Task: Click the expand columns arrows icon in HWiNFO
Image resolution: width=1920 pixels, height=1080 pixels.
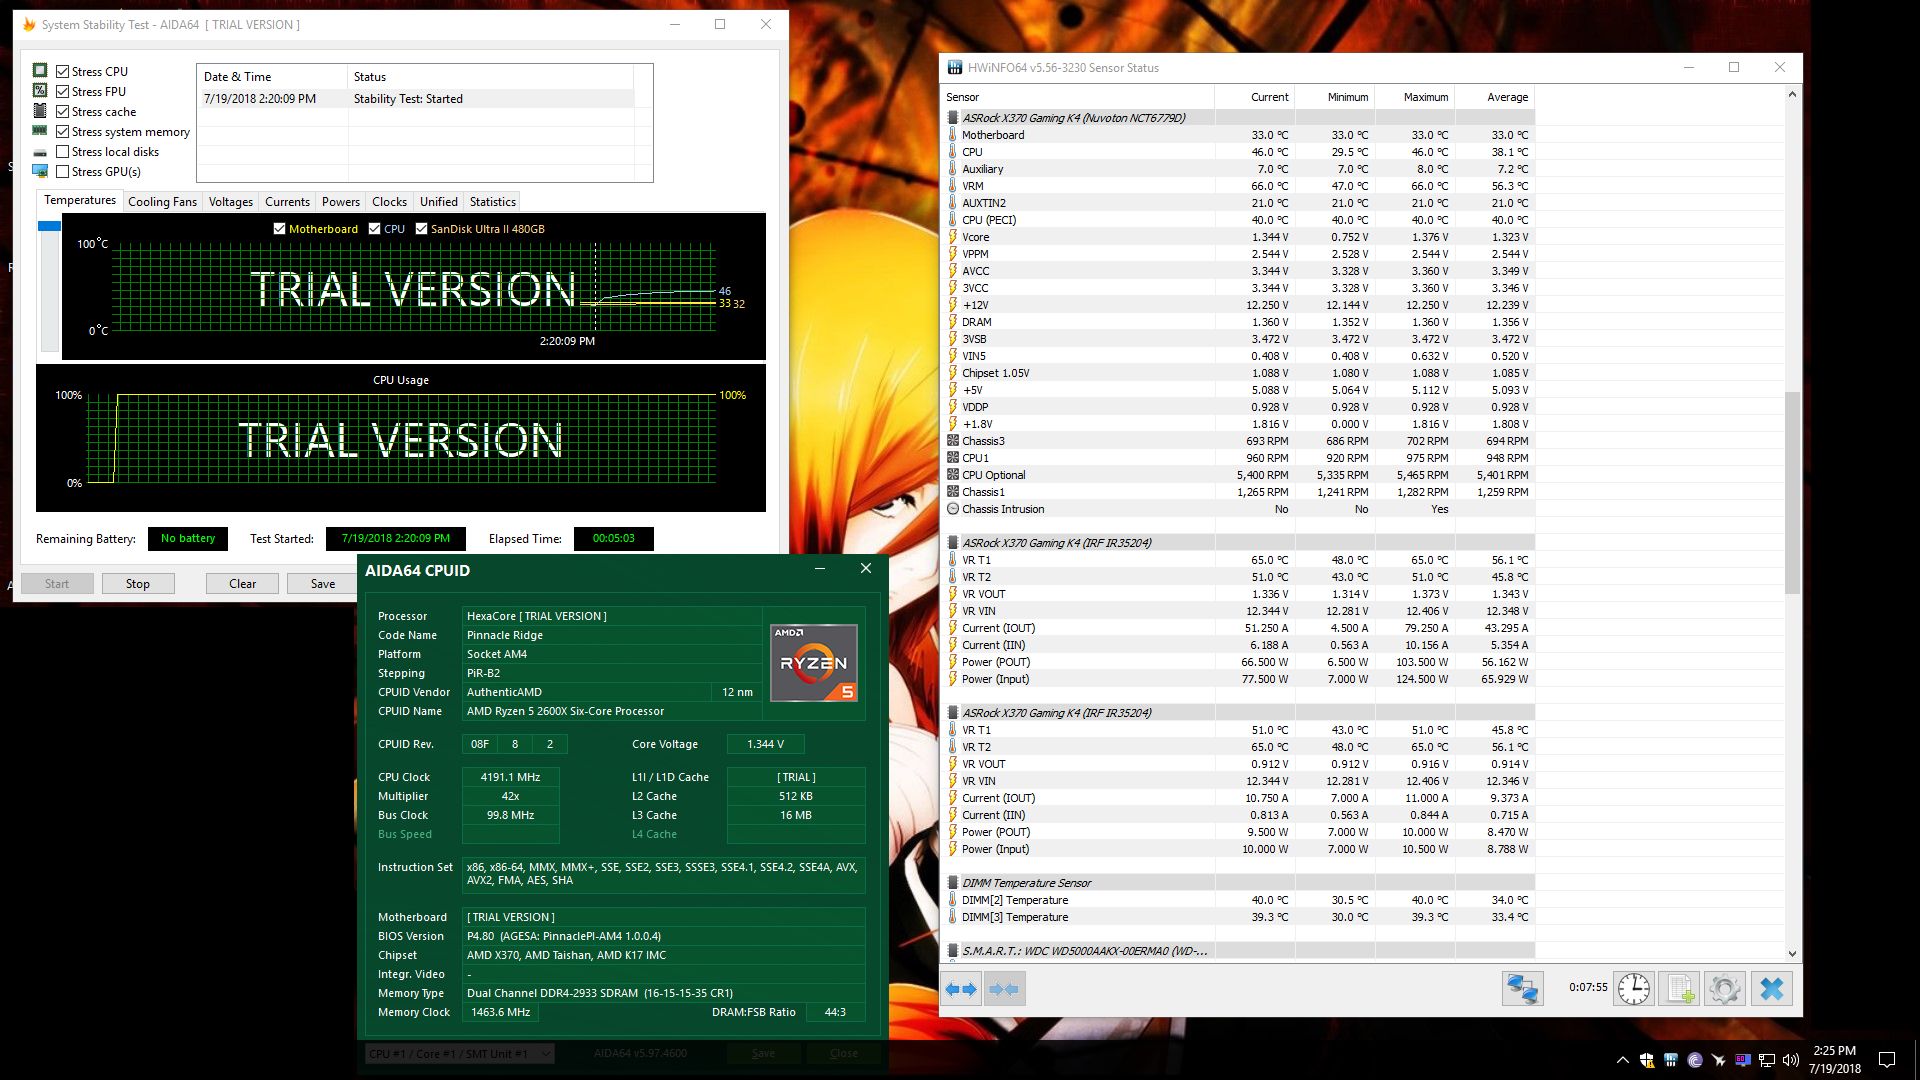Action: coord(961,989)
